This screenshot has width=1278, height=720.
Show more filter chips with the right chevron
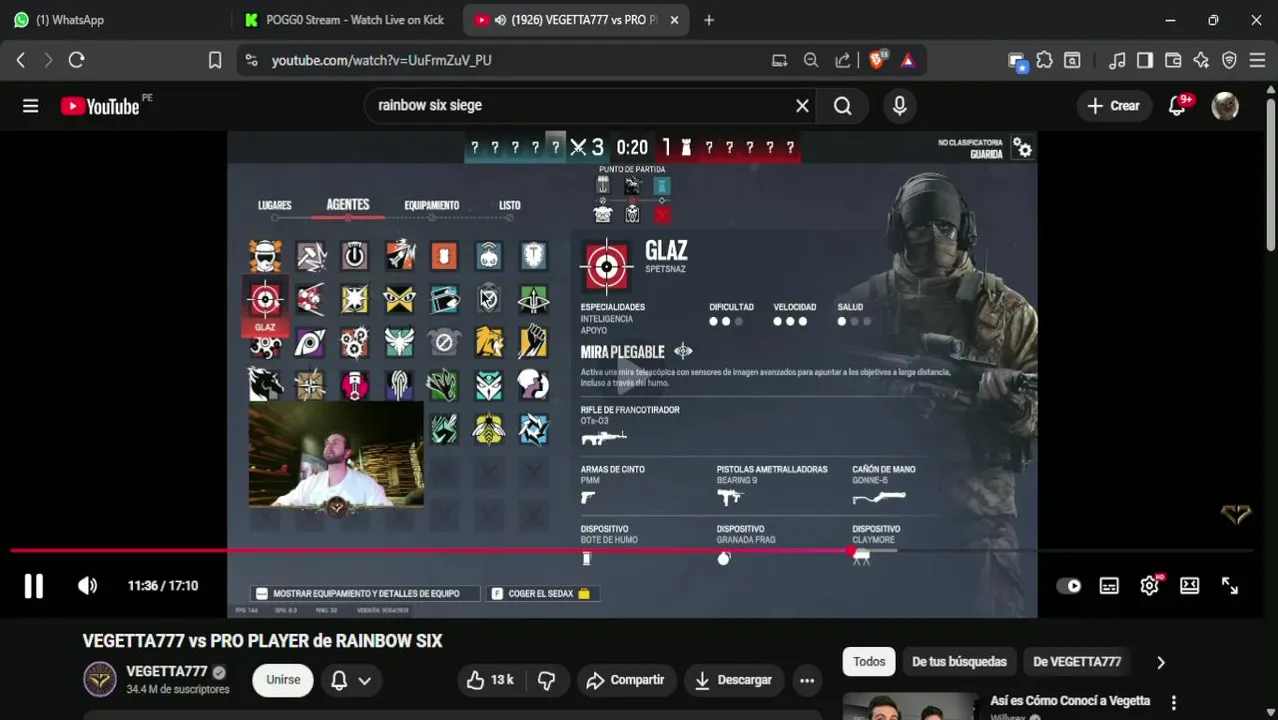pyautogui.click(x=1161, y=662)
